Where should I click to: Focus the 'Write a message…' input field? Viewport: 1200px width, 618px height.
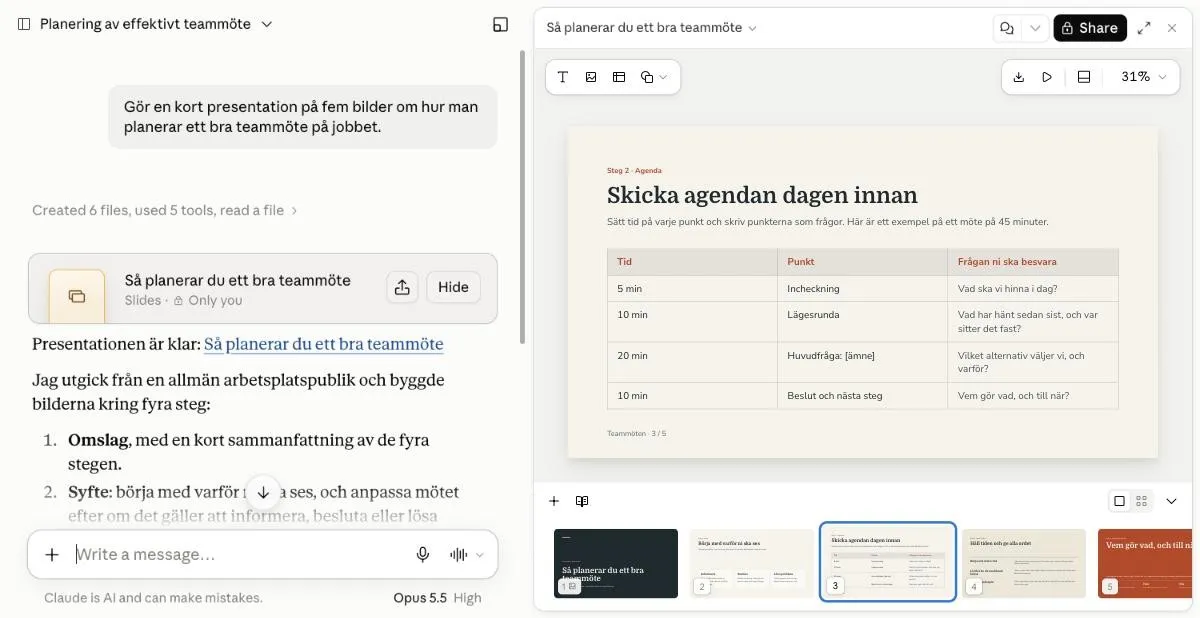click(240, 555)
